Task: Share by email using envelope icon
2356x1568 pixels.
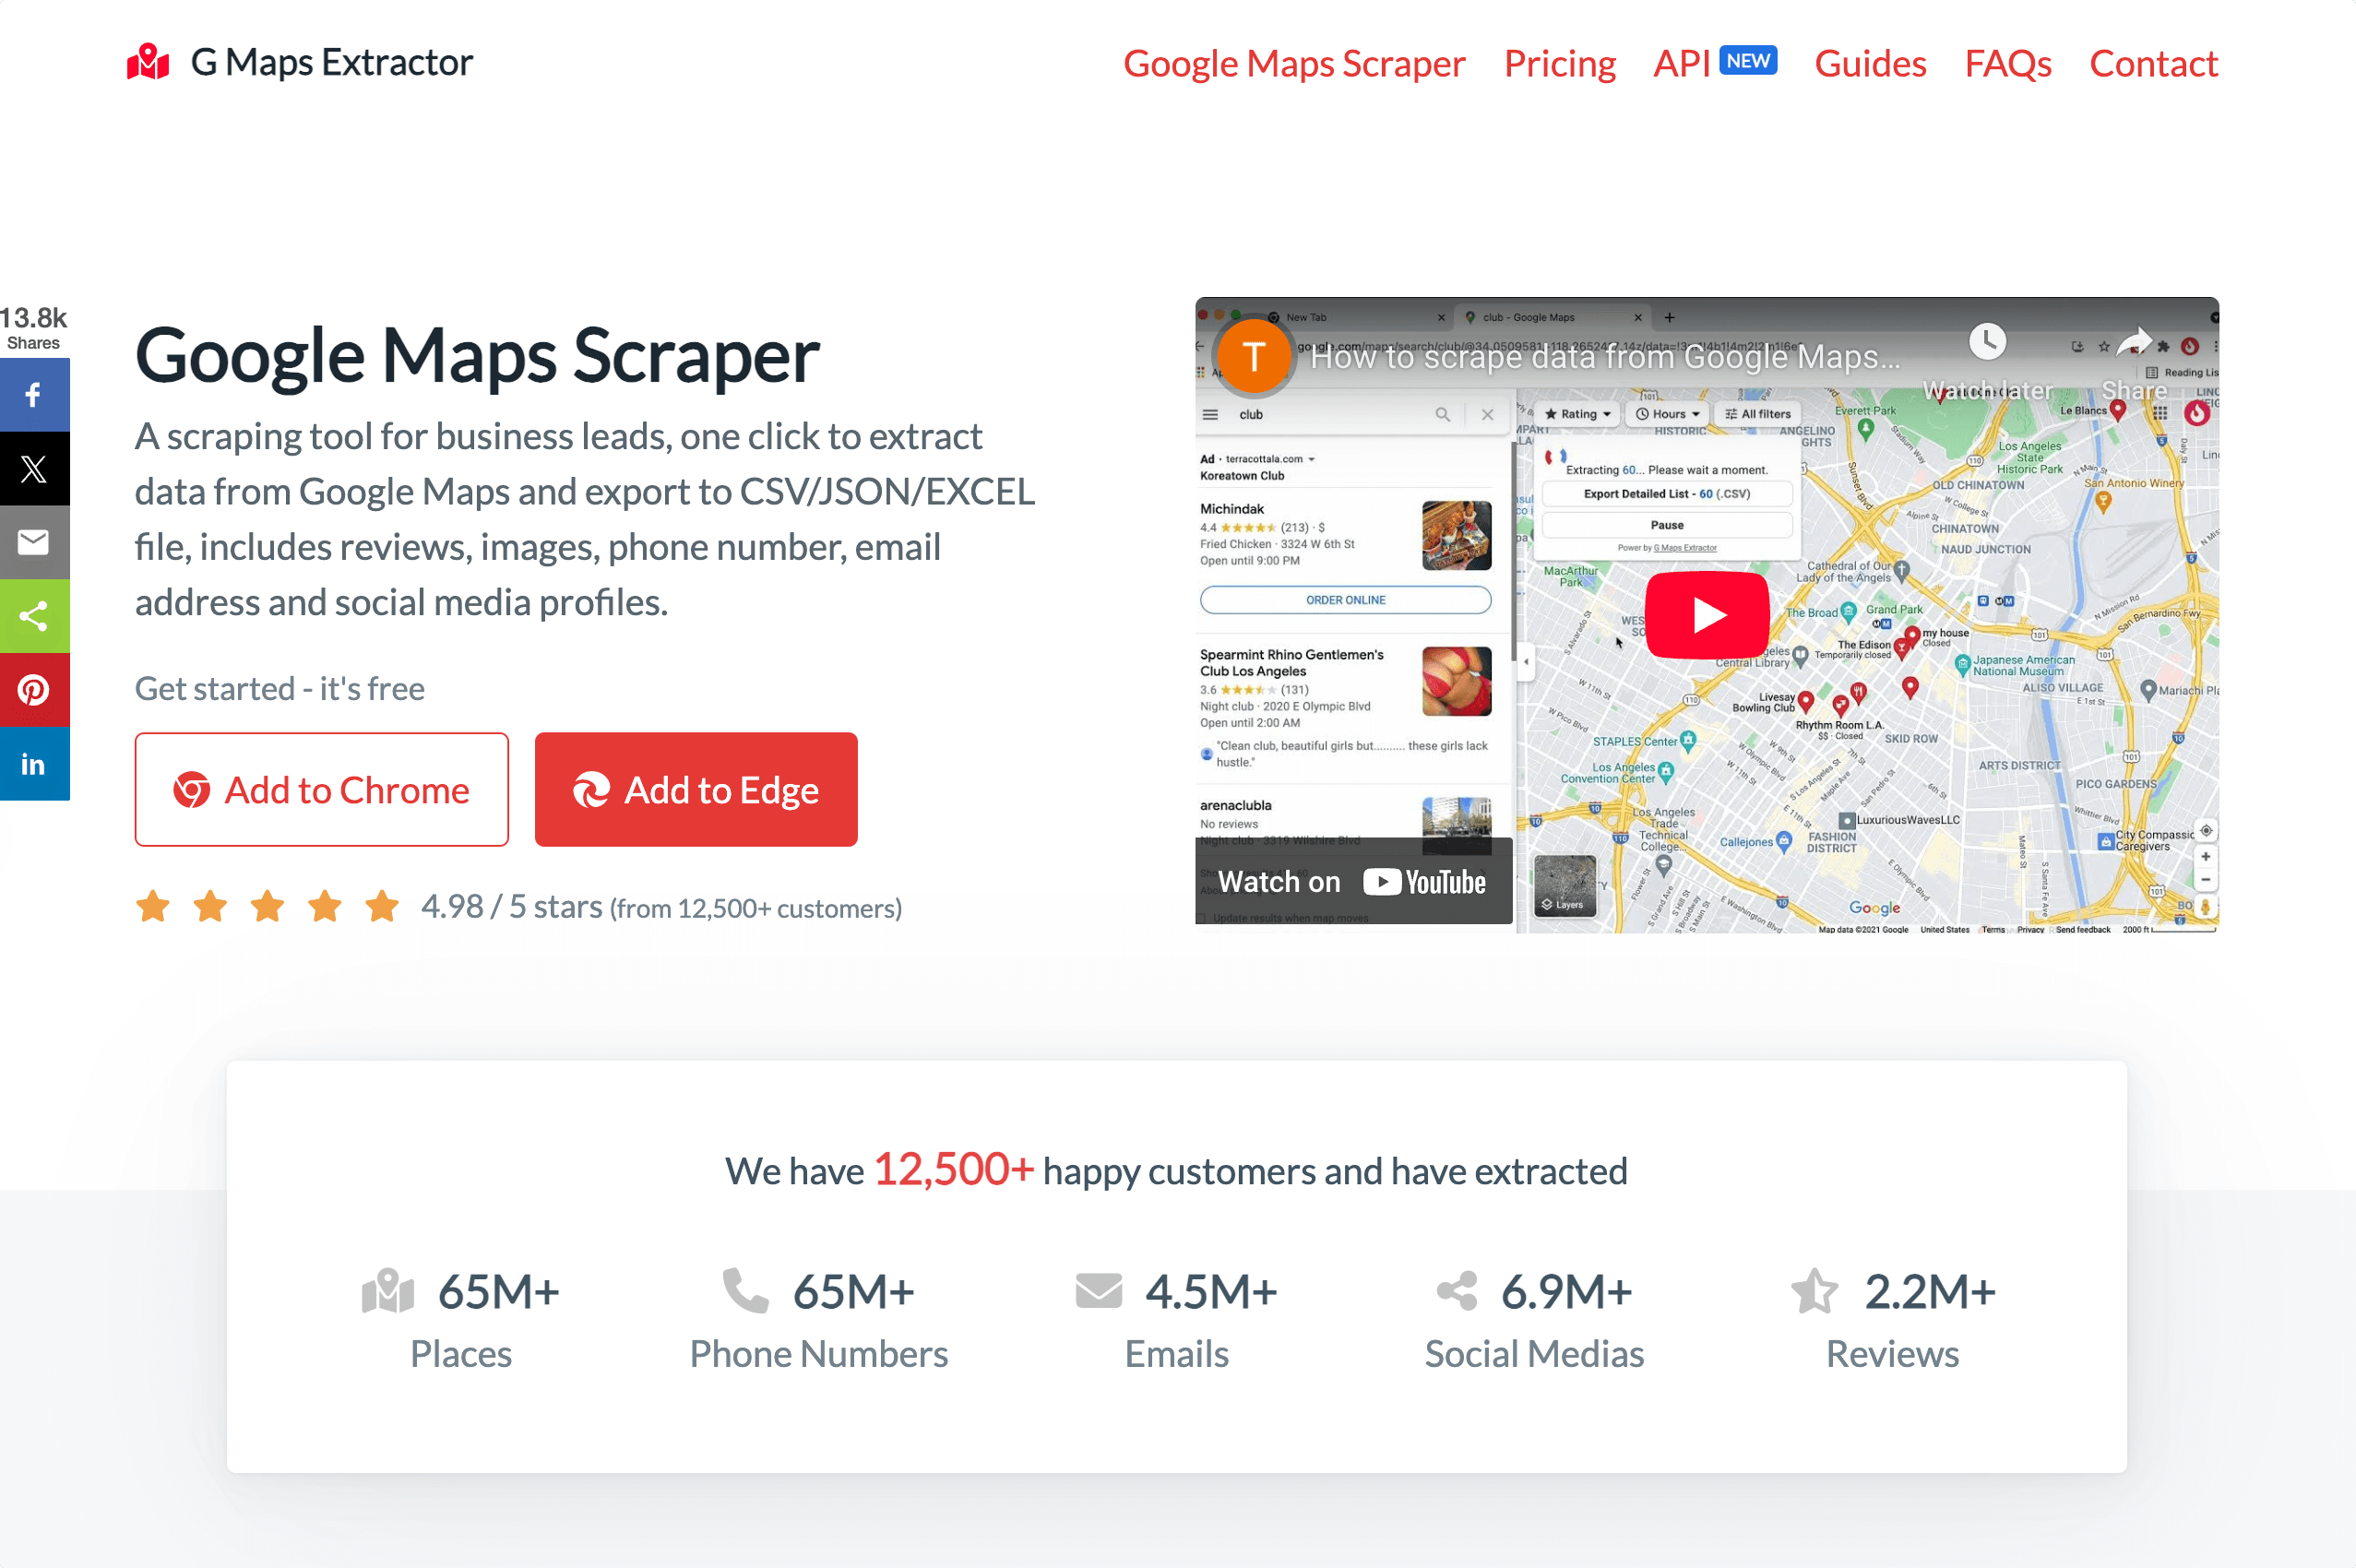Action: coord(34,542)
